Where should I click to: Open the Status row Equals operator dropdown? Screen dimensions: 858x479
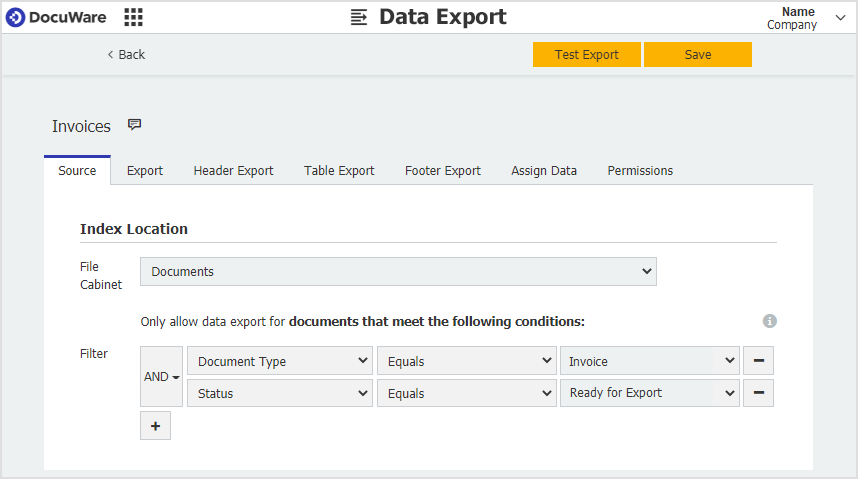(466, 393)
